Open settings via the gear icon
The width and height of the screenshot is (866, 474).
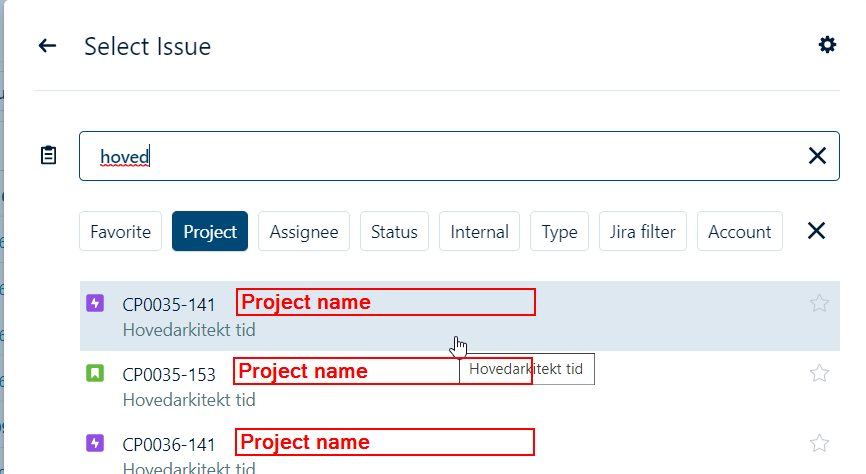pos(827,45)
